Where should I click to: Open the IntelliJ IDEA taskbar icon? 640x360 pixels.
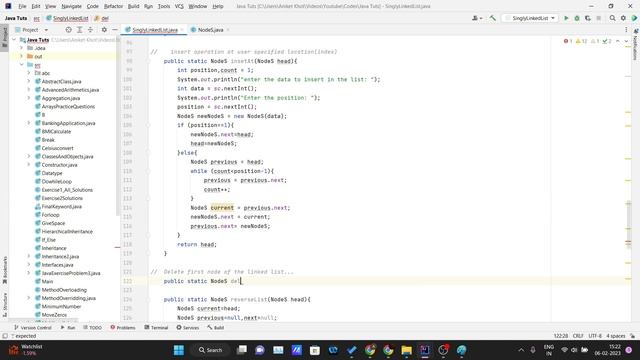(x=425, y=350)
